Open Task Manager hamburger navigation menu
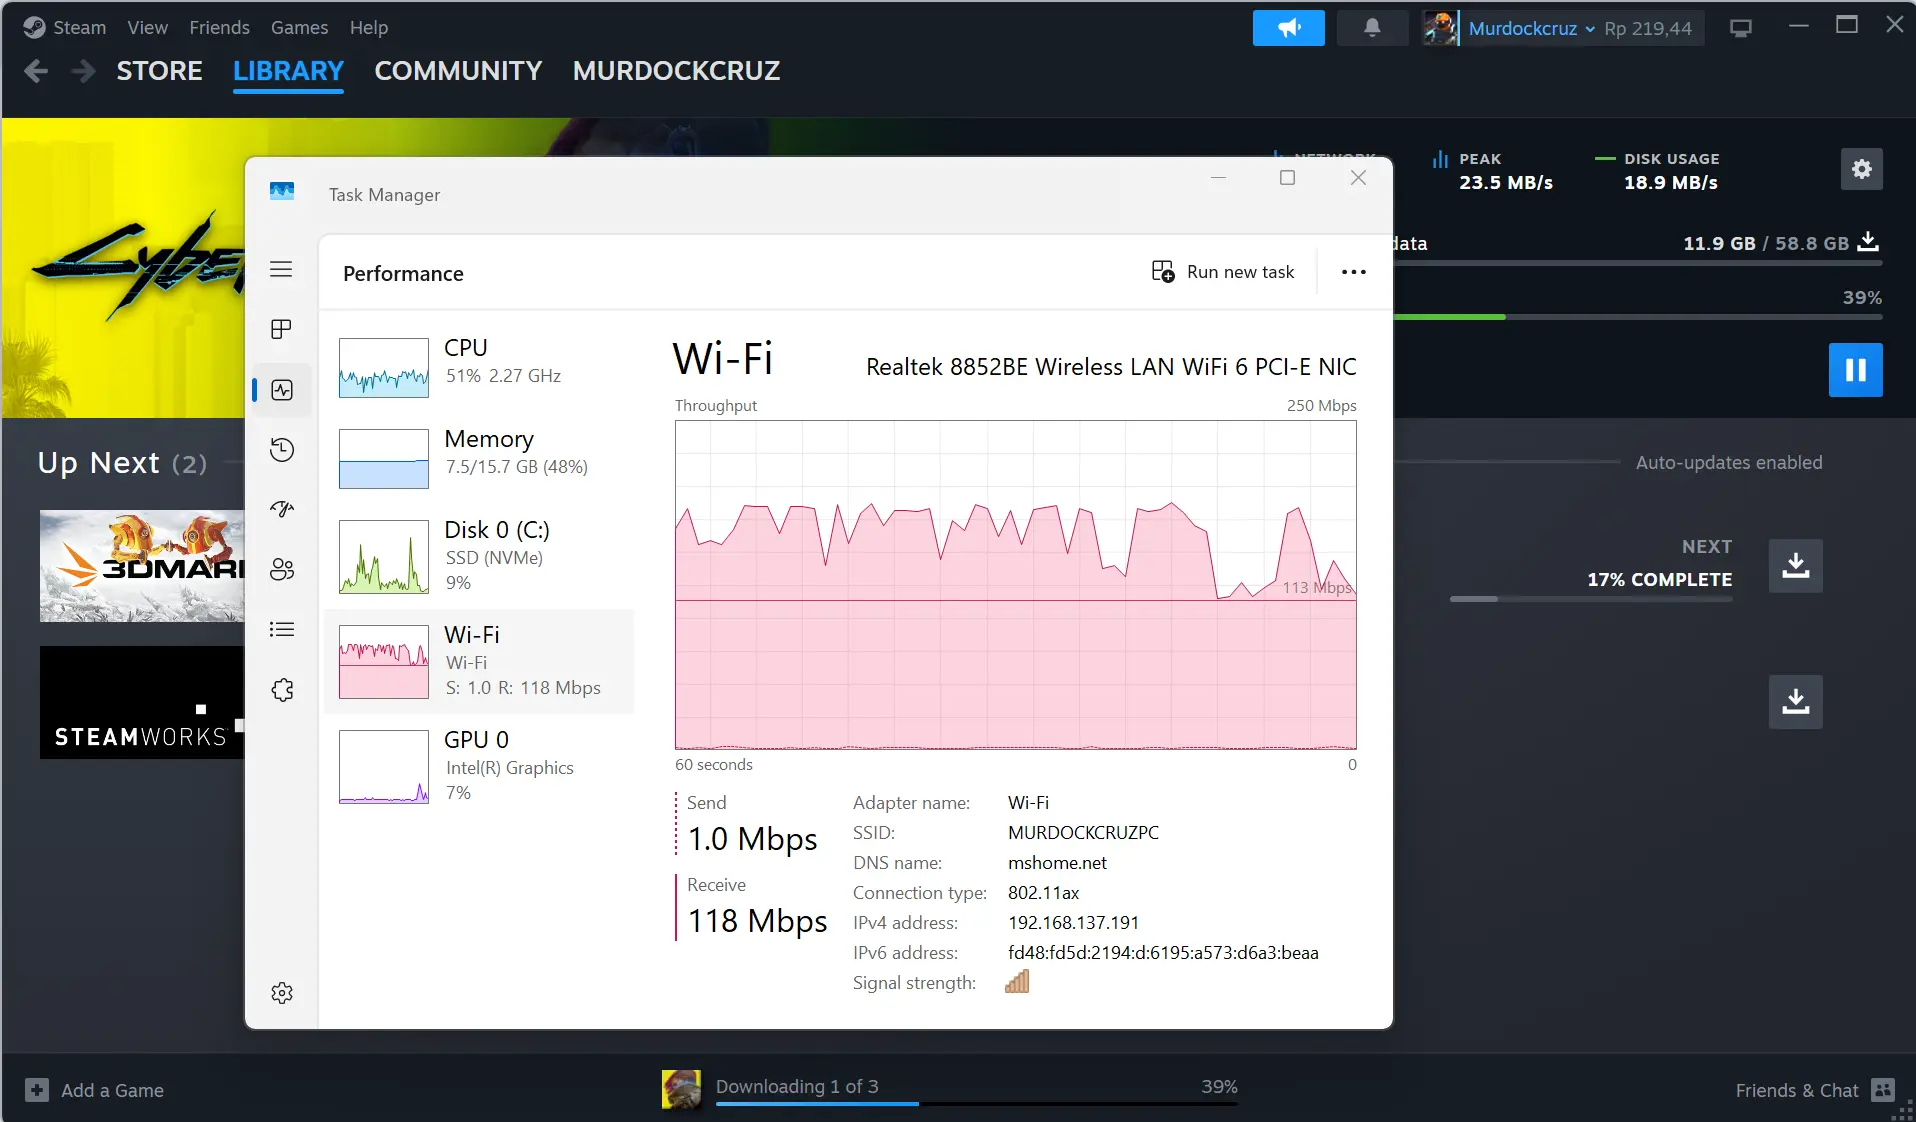The height and width of the screenshot is (1122, 1916). (281, 269)
